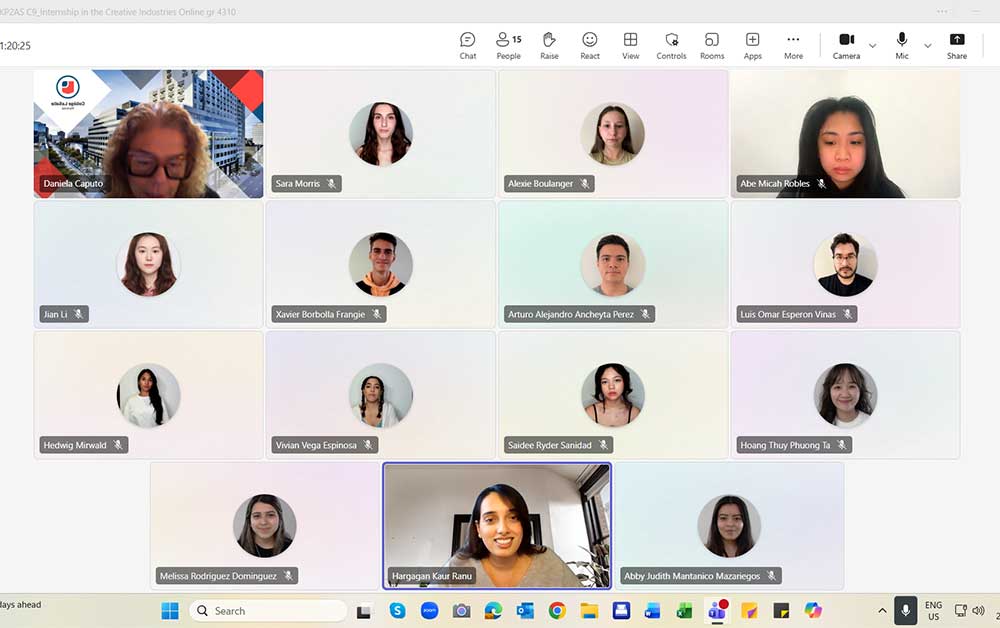
Task: Open the React emoji menu
Action: 590,45
